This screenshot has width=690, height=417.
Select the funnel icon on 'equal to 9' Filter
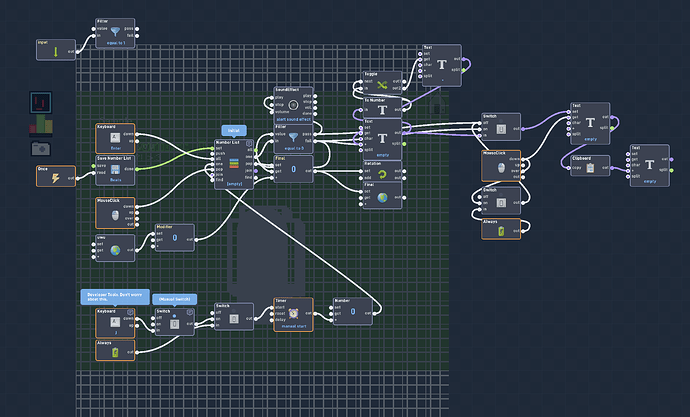[x=294, y=137]
